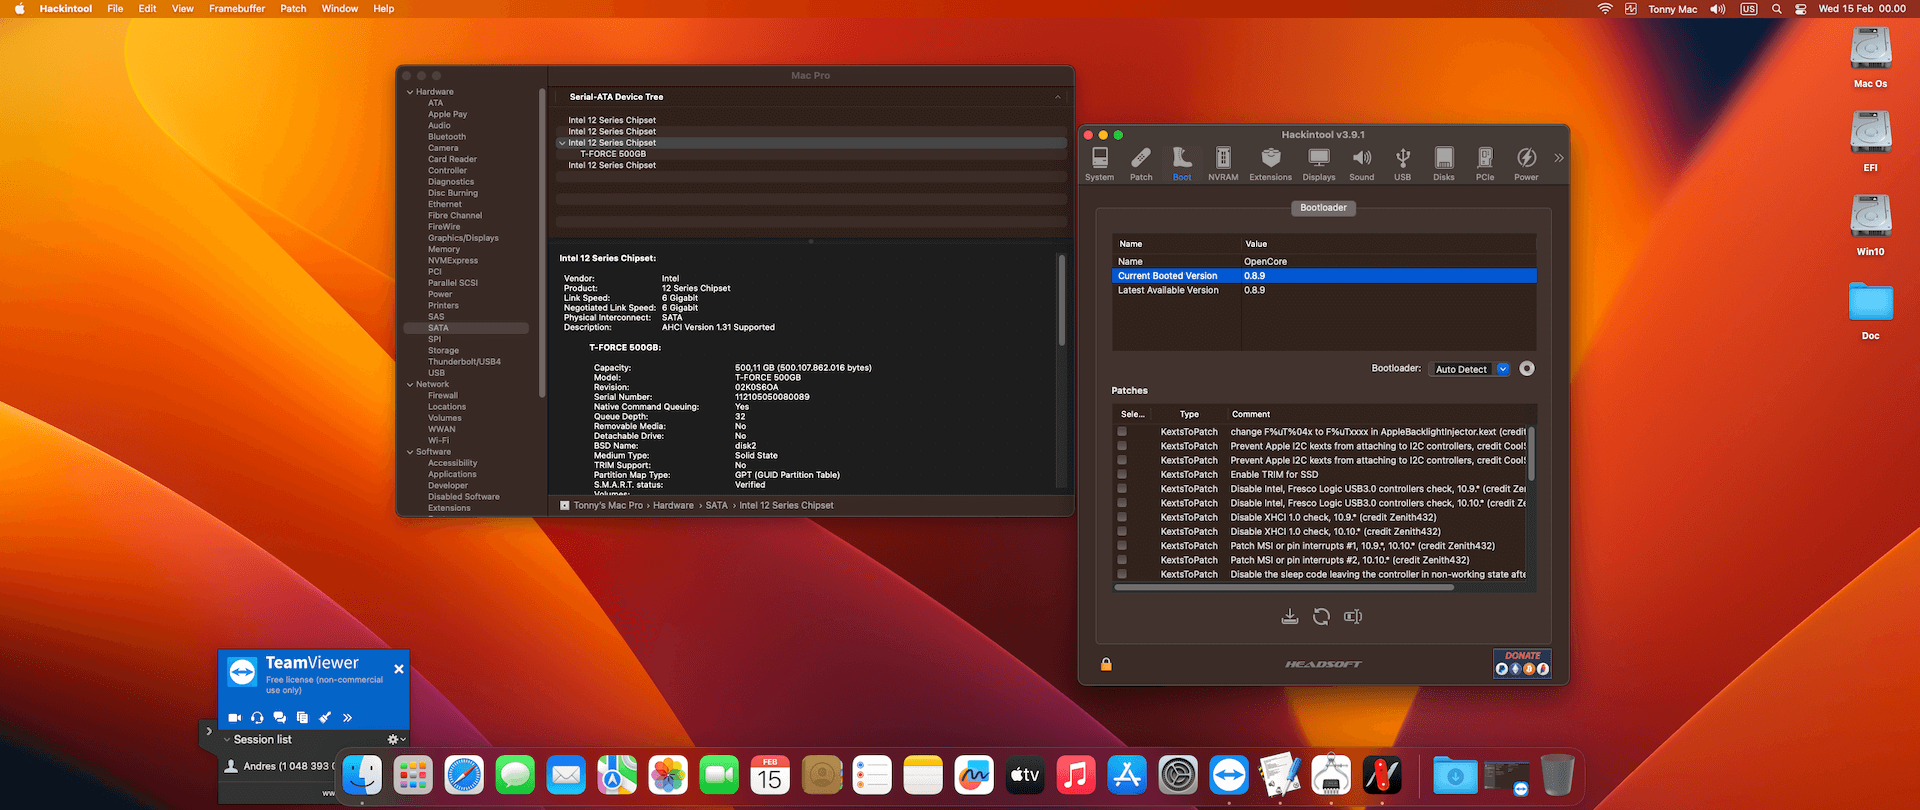Open the Bootloader Auto Detect dropdown

1471,369
